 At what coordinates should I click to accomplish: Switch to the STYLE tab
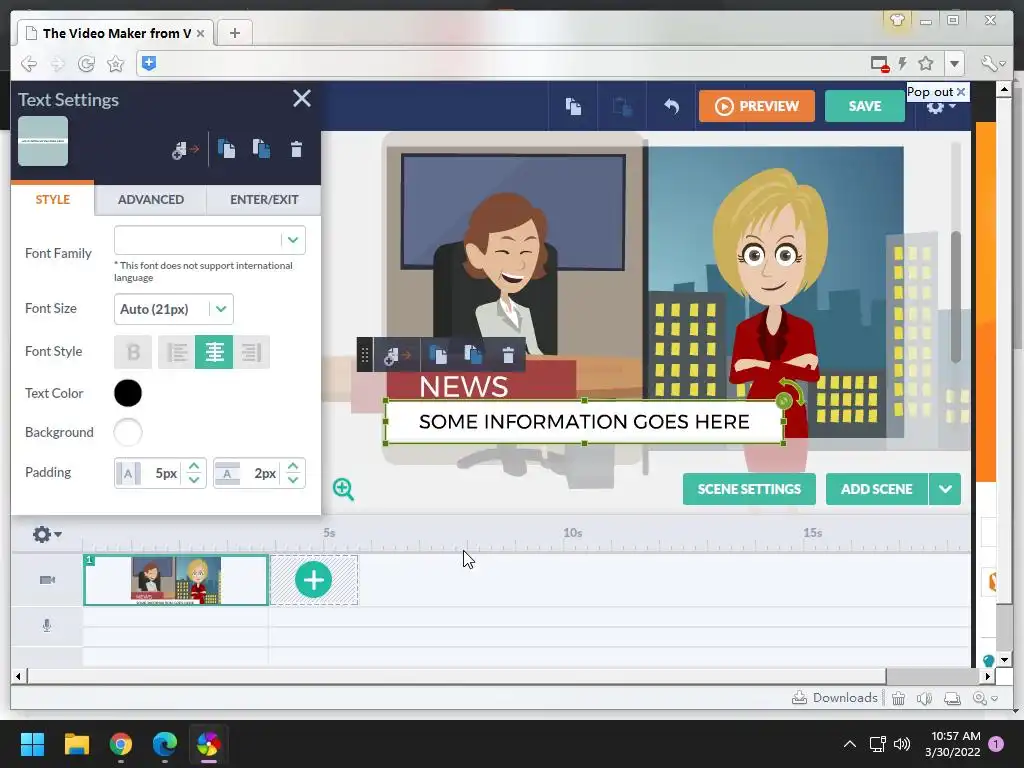(x=52, y=199)
